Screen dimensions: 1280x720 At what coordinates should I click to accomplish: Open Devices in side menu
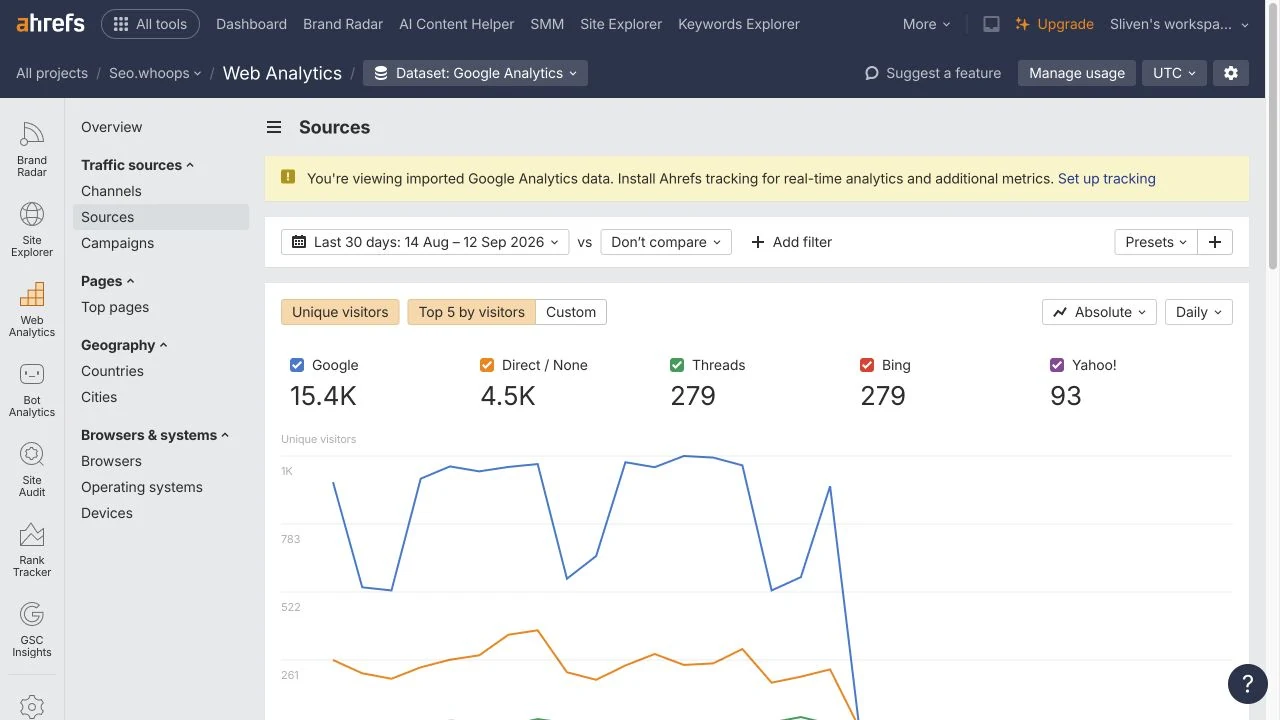(107, 513)
